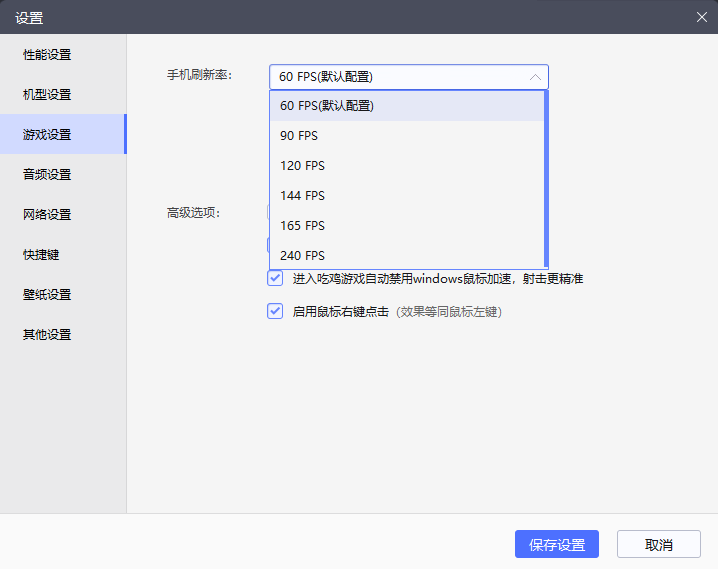
Task: Click the dropdown chevron arrow icon
Action: click(535, 77)
